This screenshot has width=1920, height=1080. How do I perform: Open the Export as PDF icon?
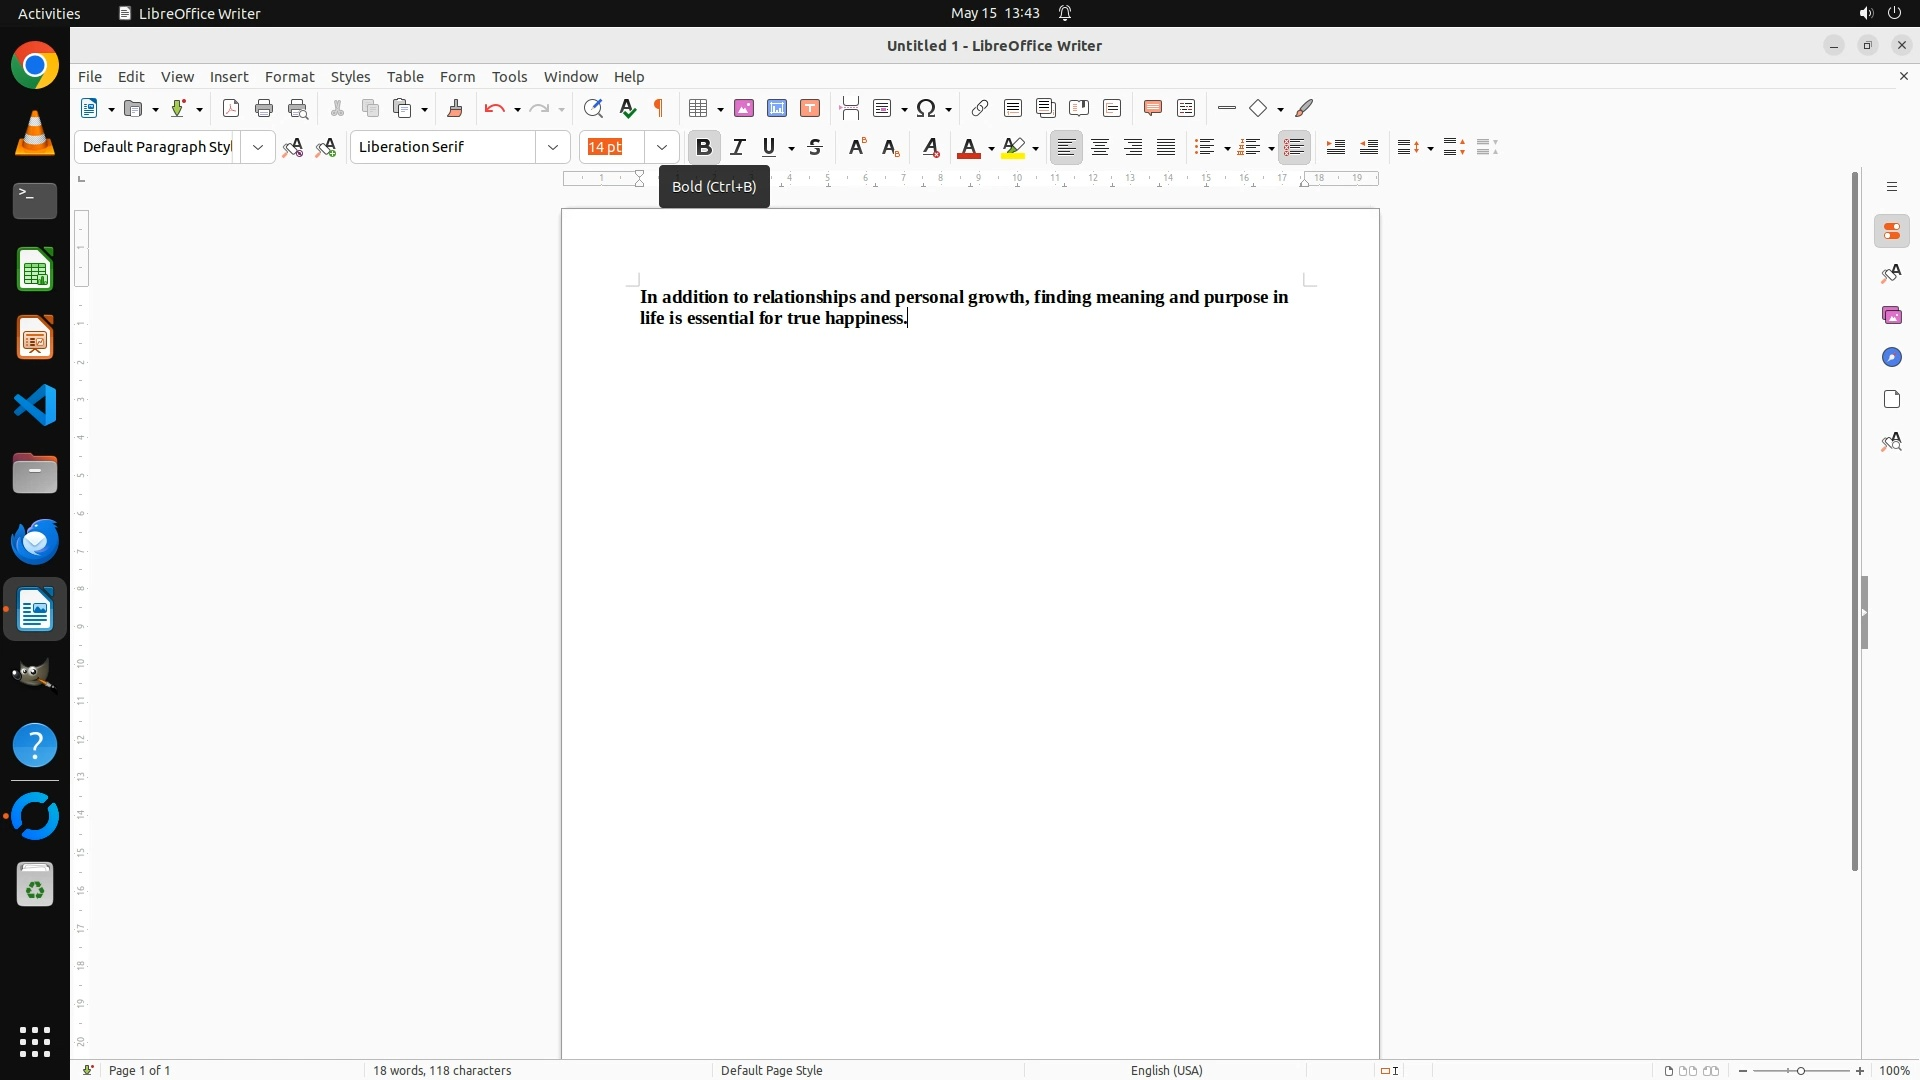pyautogui.click(x=231, y=108)
